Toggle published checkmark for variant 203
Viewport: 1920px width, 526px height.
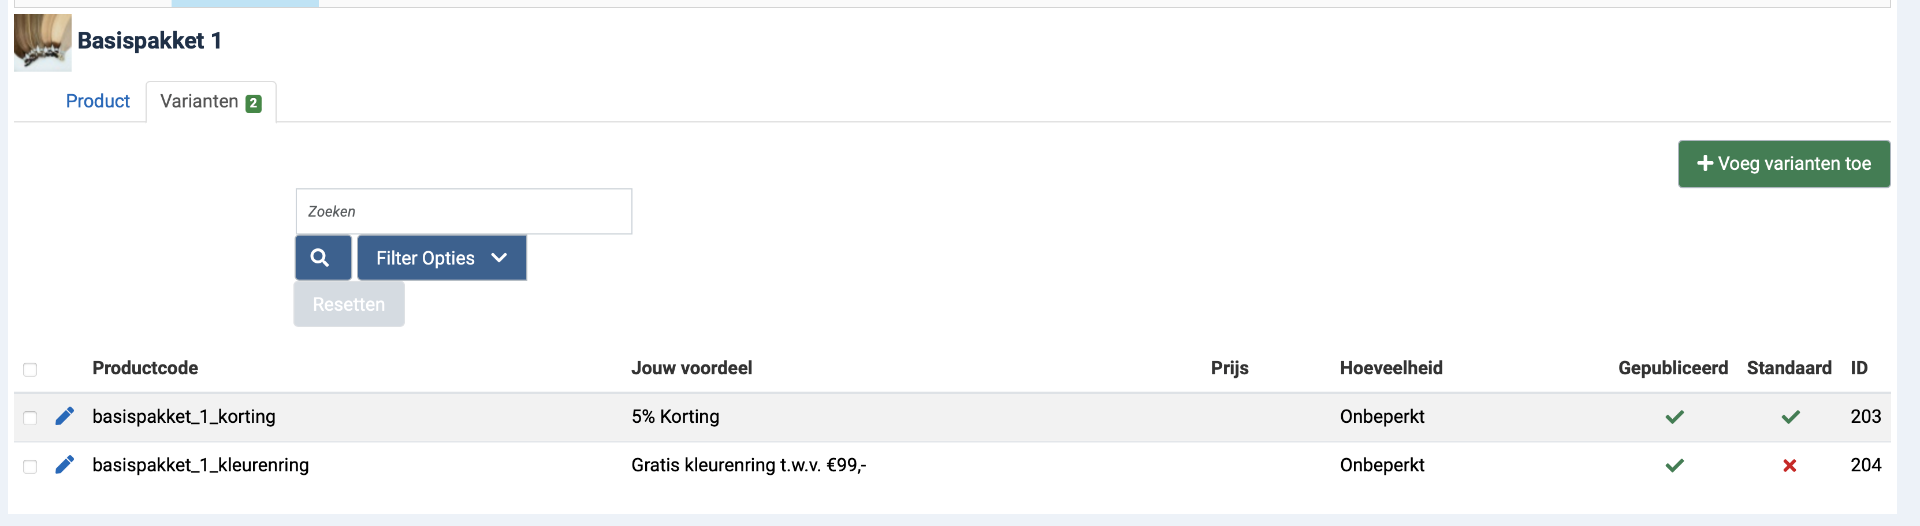1674,417
